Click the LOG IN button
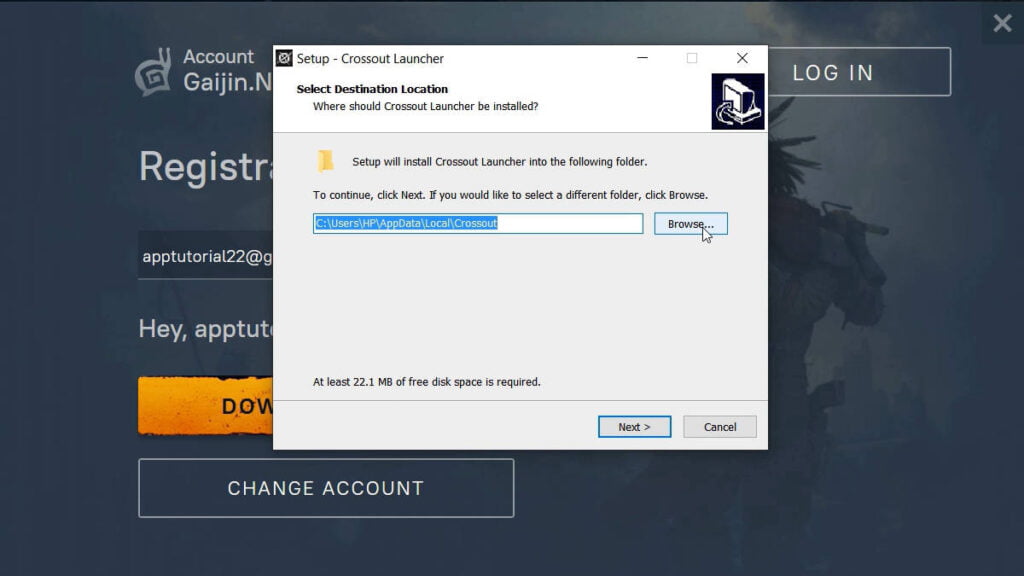Image resolution: width=1024 pixels, height=576 pixels. point(858,72)
